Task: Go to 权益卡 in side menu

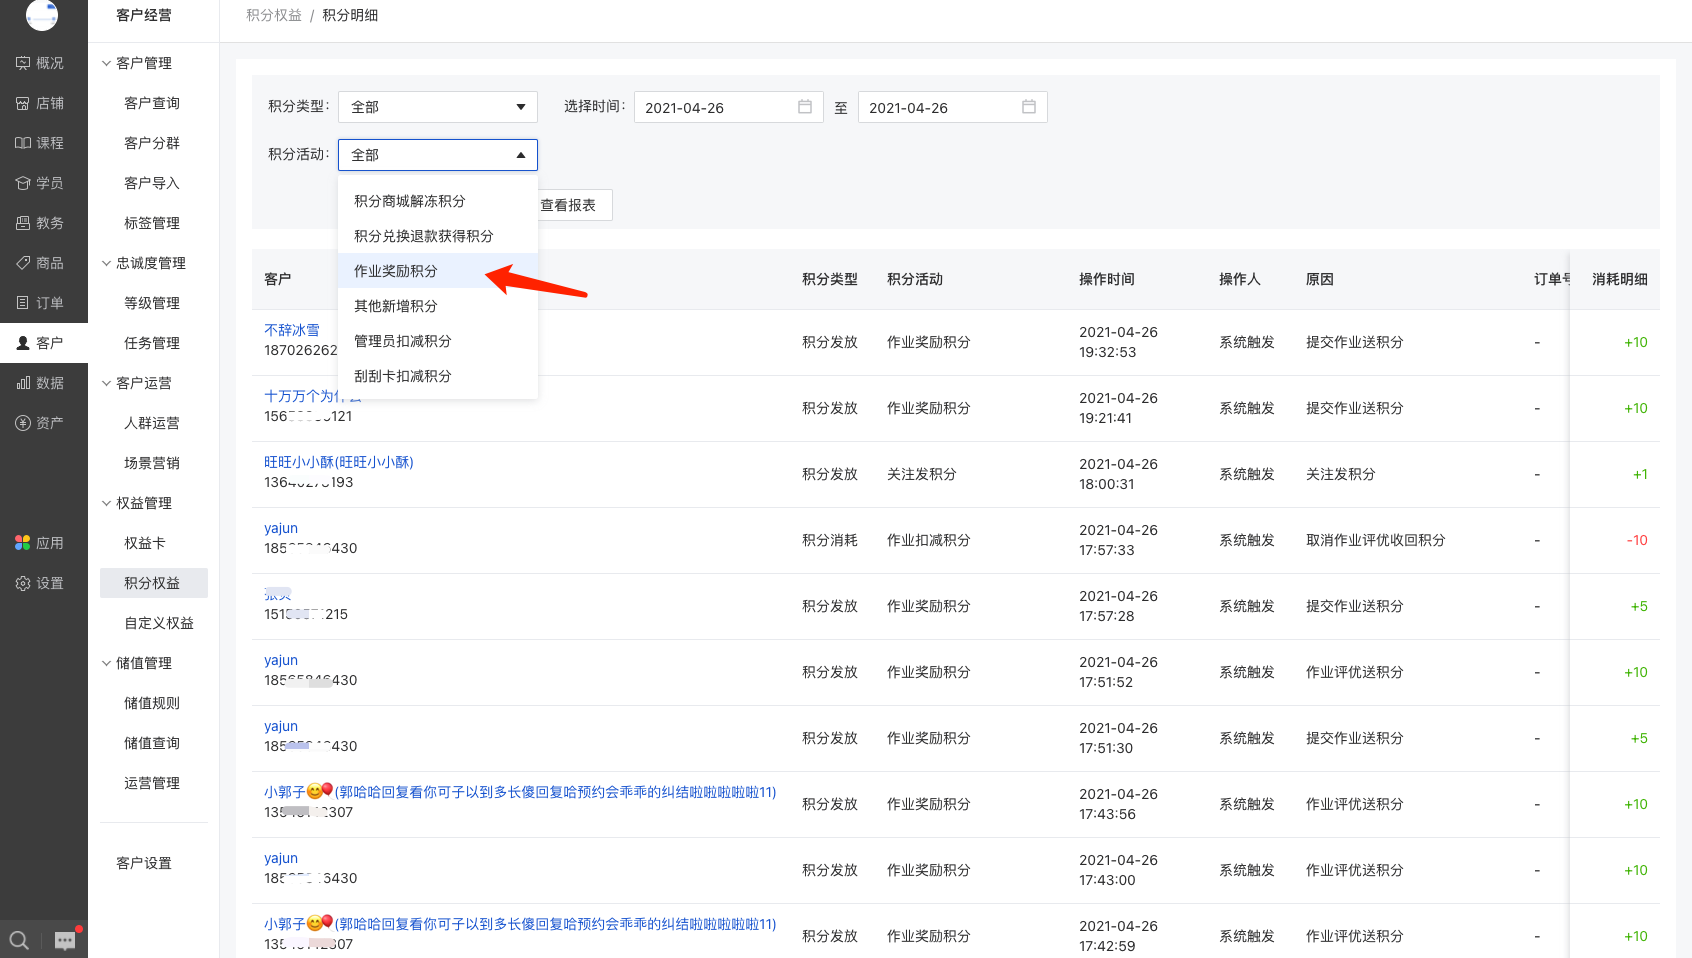Action: [145, 543]
